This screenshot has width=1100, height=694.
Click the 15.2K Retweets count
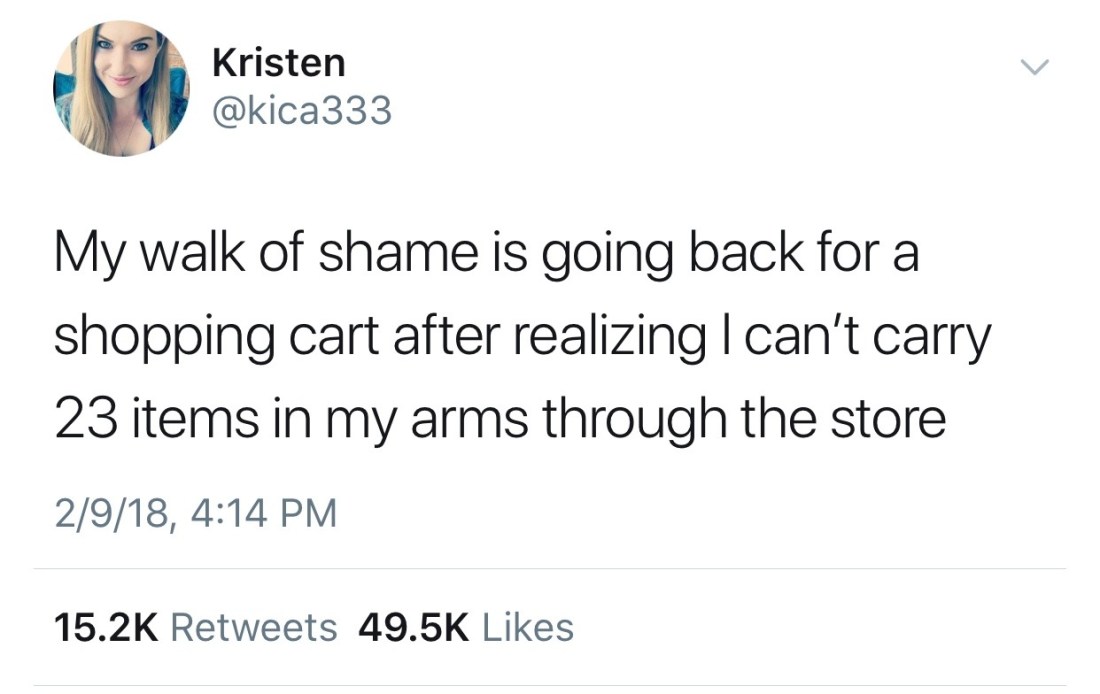pyautogui.click(x=195, y=627)
